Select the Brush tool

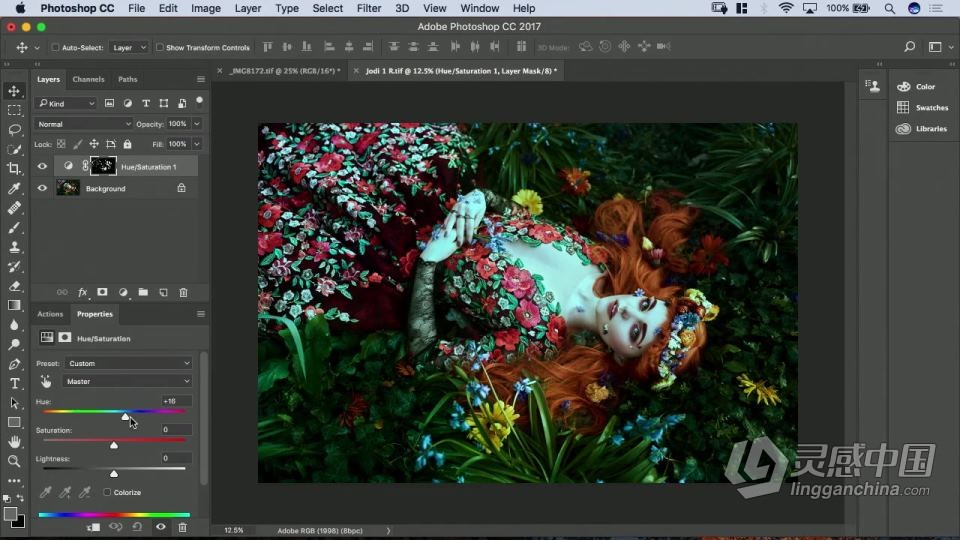click(x=14, y=227)
